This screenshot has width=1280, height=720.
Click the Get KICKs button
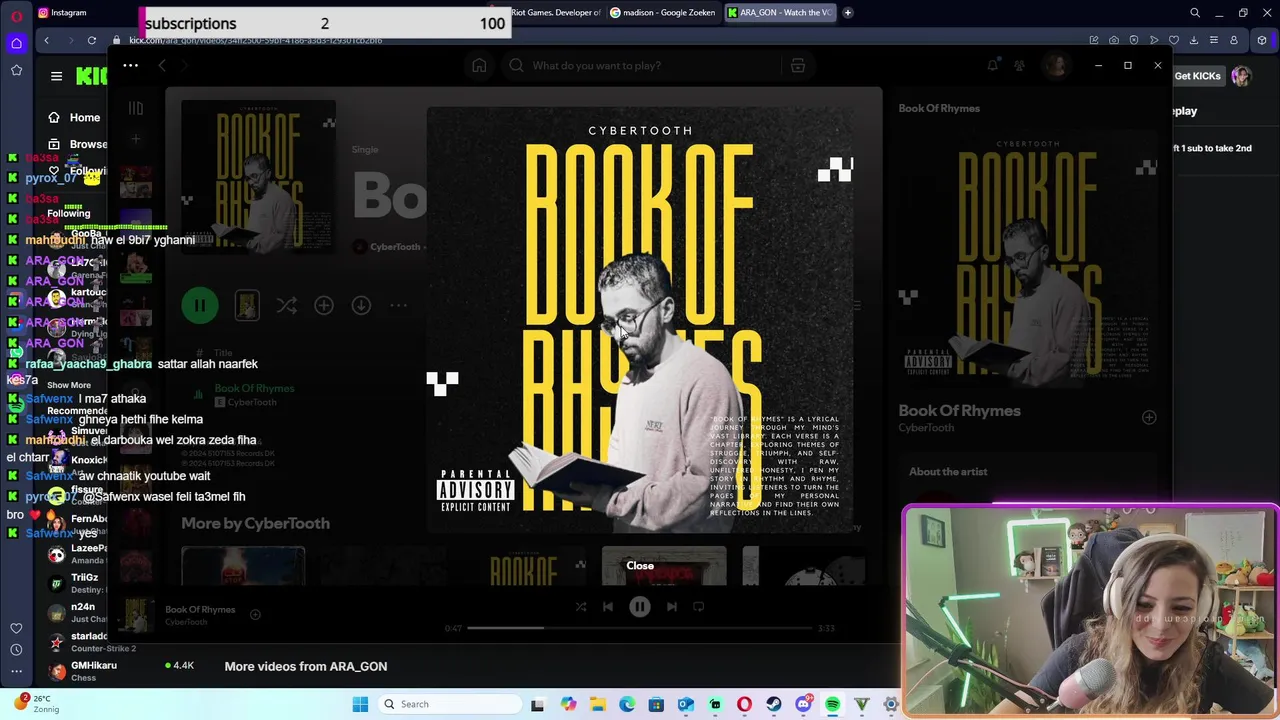[x=1197, y=76]
